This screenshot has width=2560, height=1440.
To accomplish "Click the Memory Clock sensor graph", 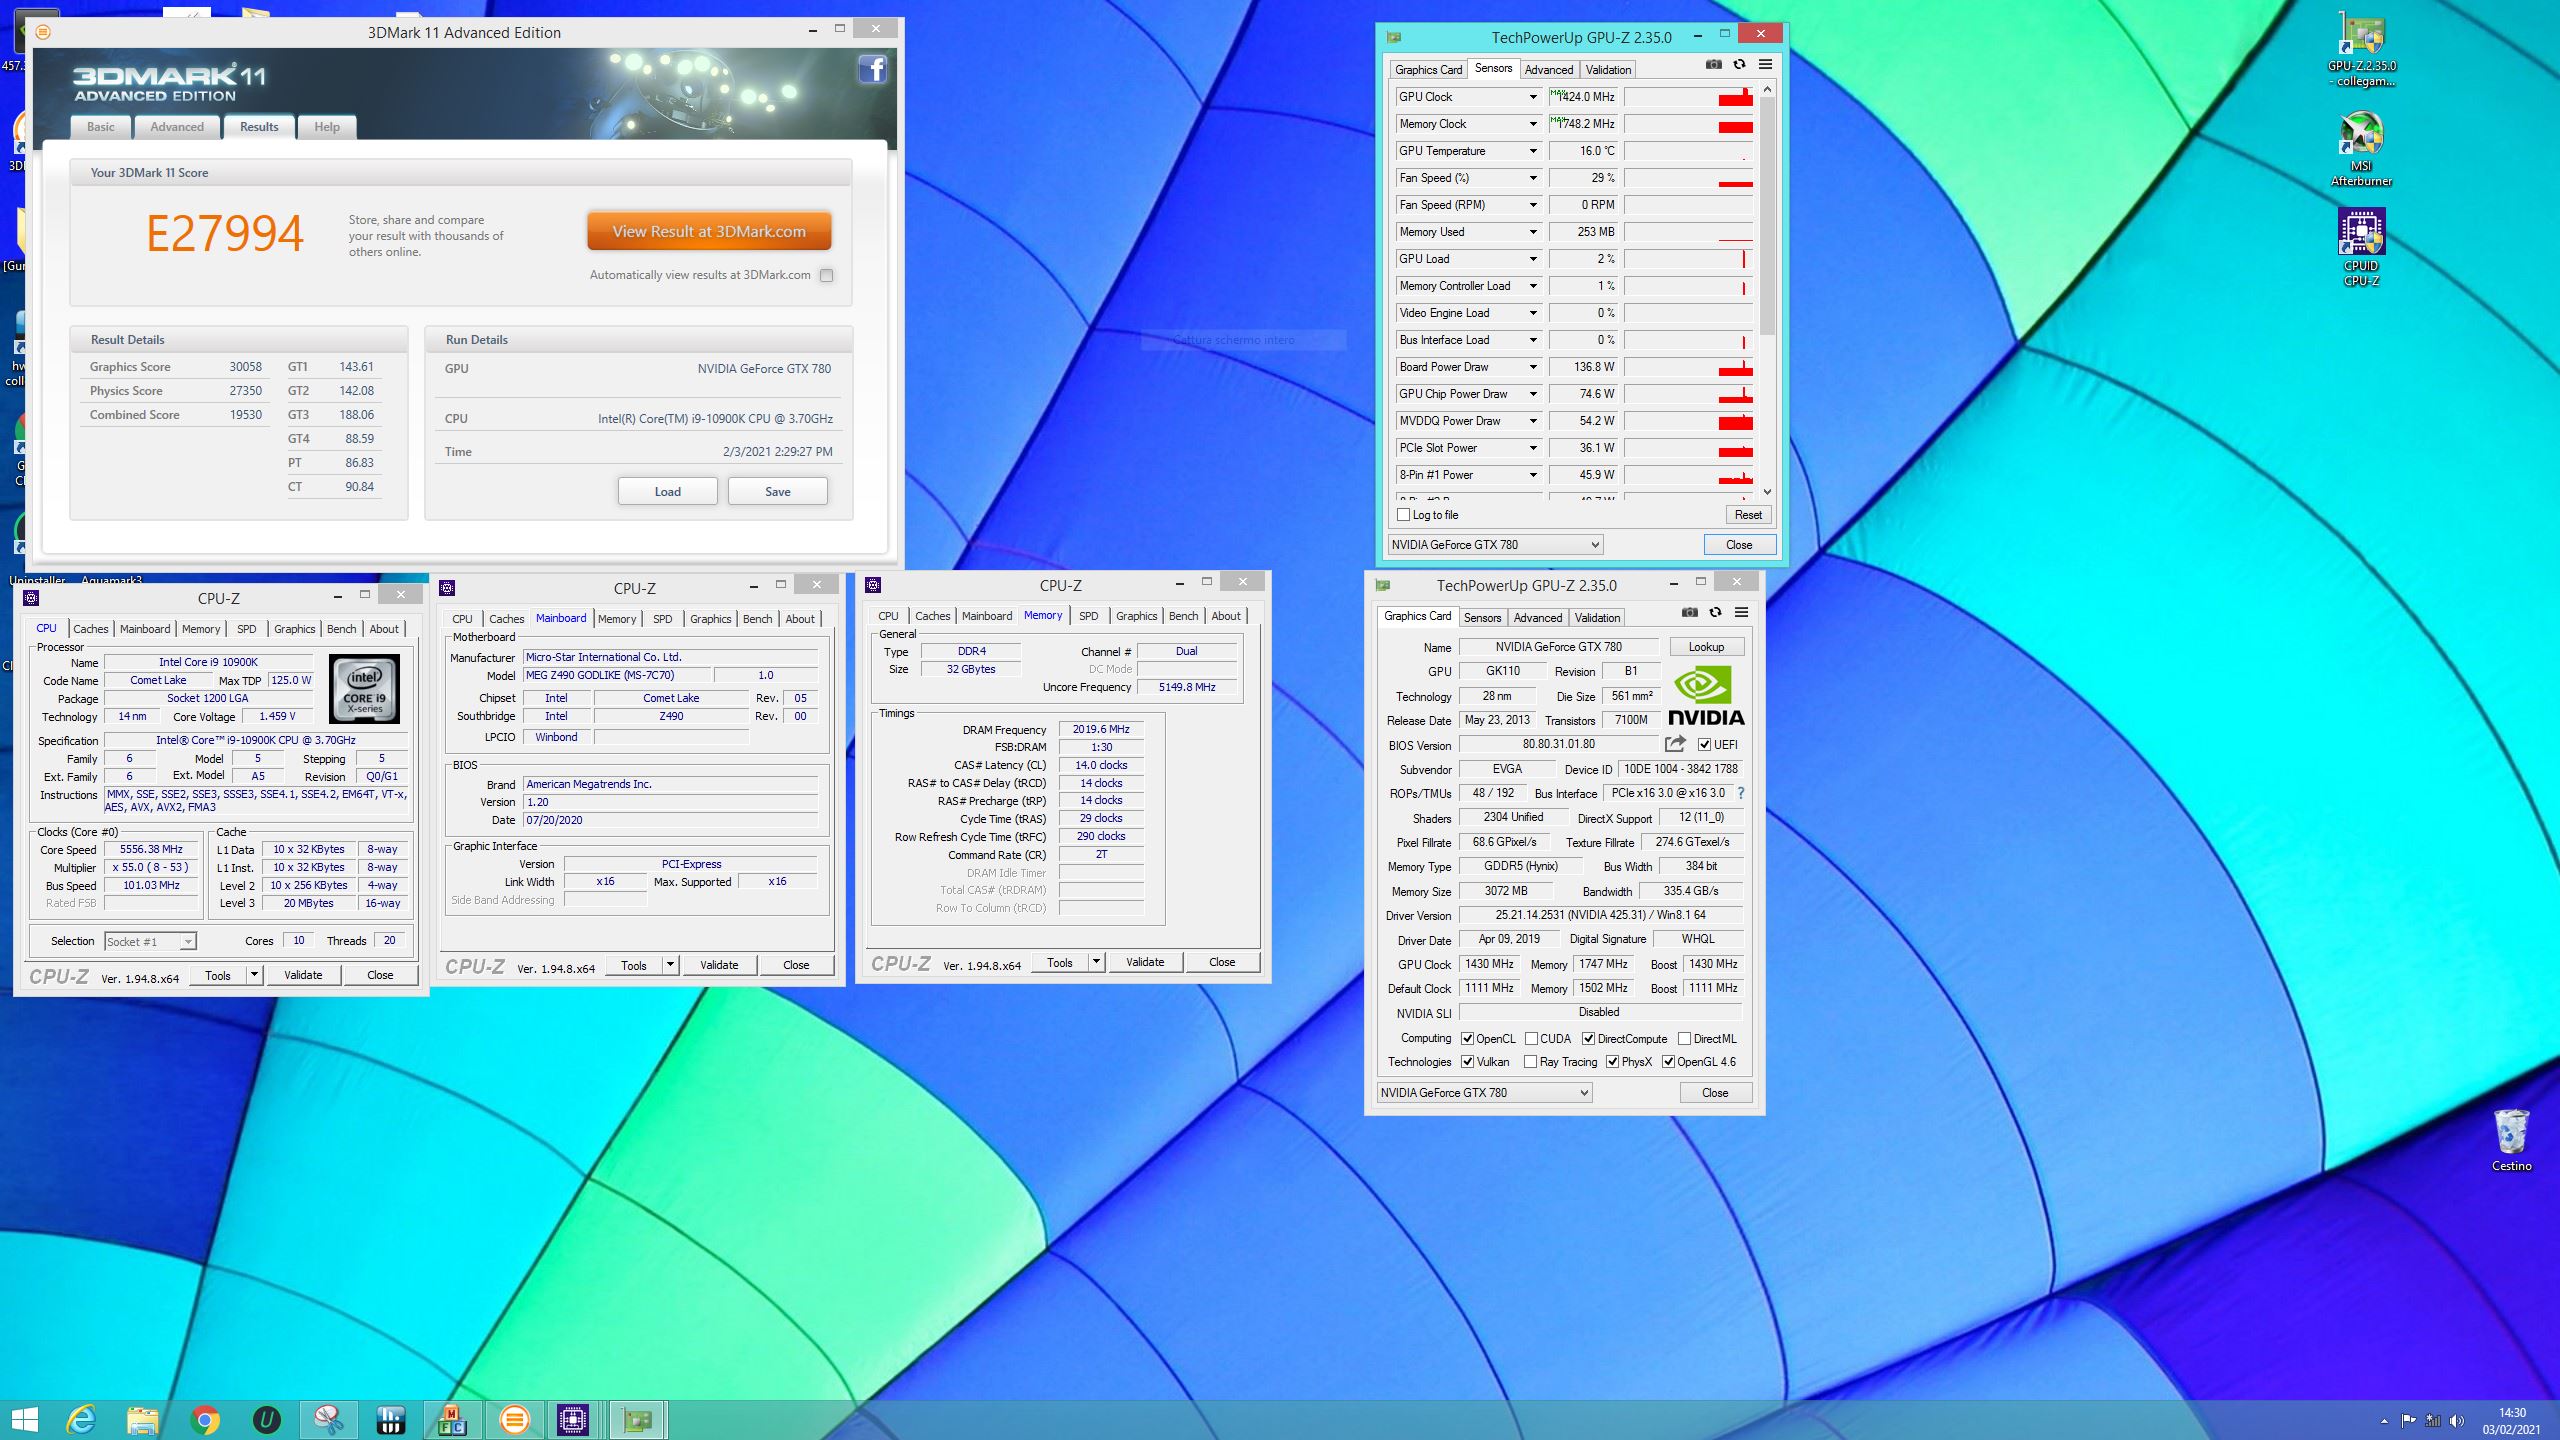I will [x=1688, y=124].
